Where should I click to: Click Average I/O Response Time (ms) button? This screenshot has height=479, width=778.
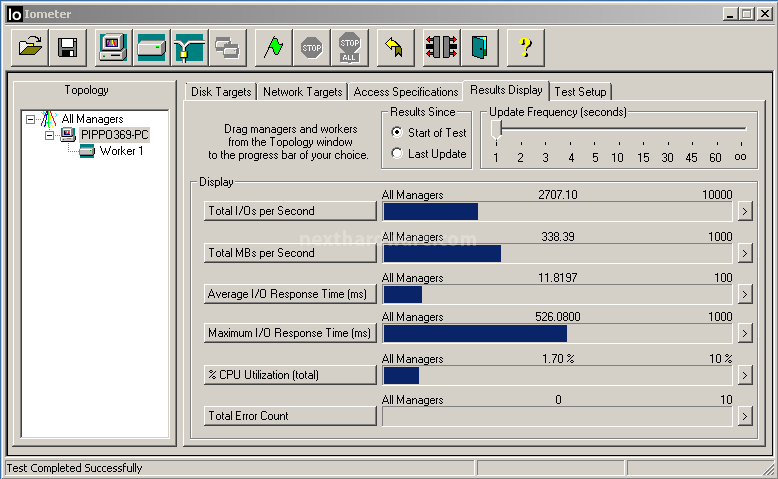(x=290, y=294)
